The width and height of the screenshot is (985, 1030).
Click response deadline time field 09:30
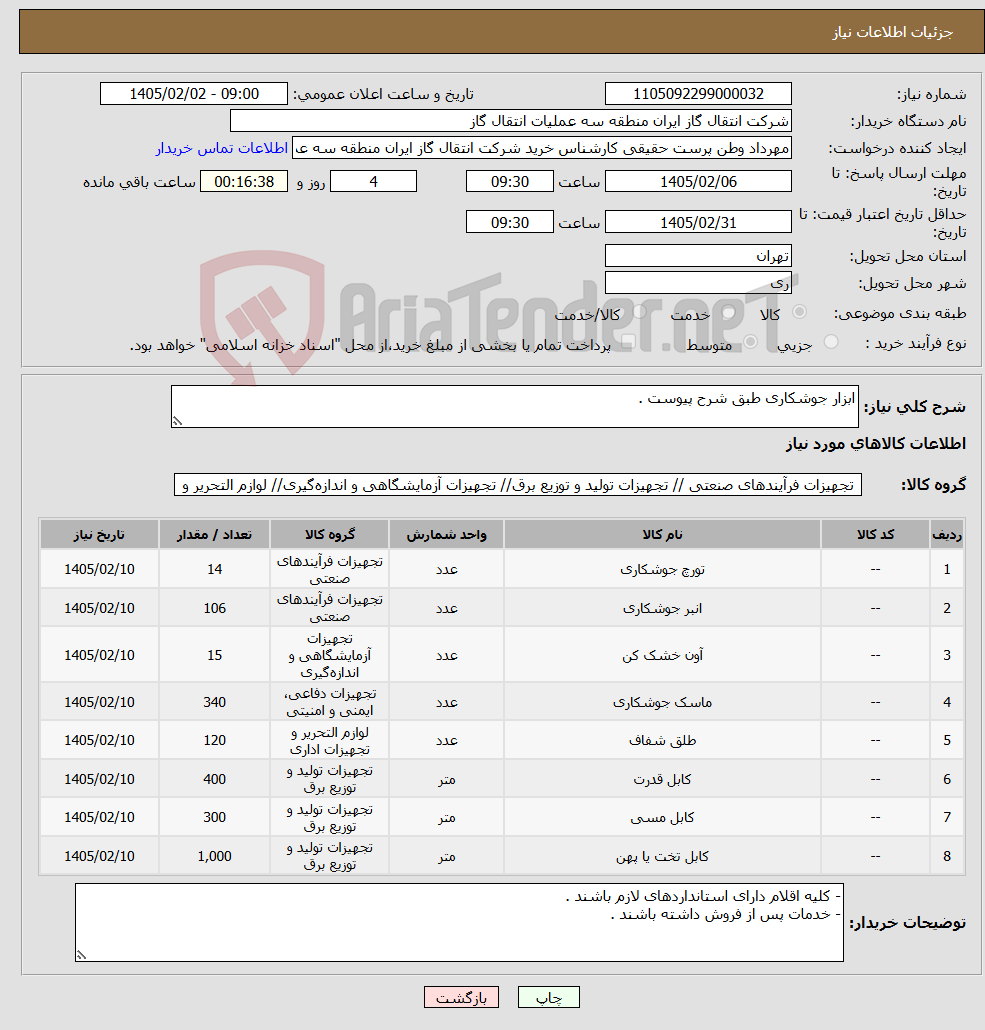(x=509, y=181)
